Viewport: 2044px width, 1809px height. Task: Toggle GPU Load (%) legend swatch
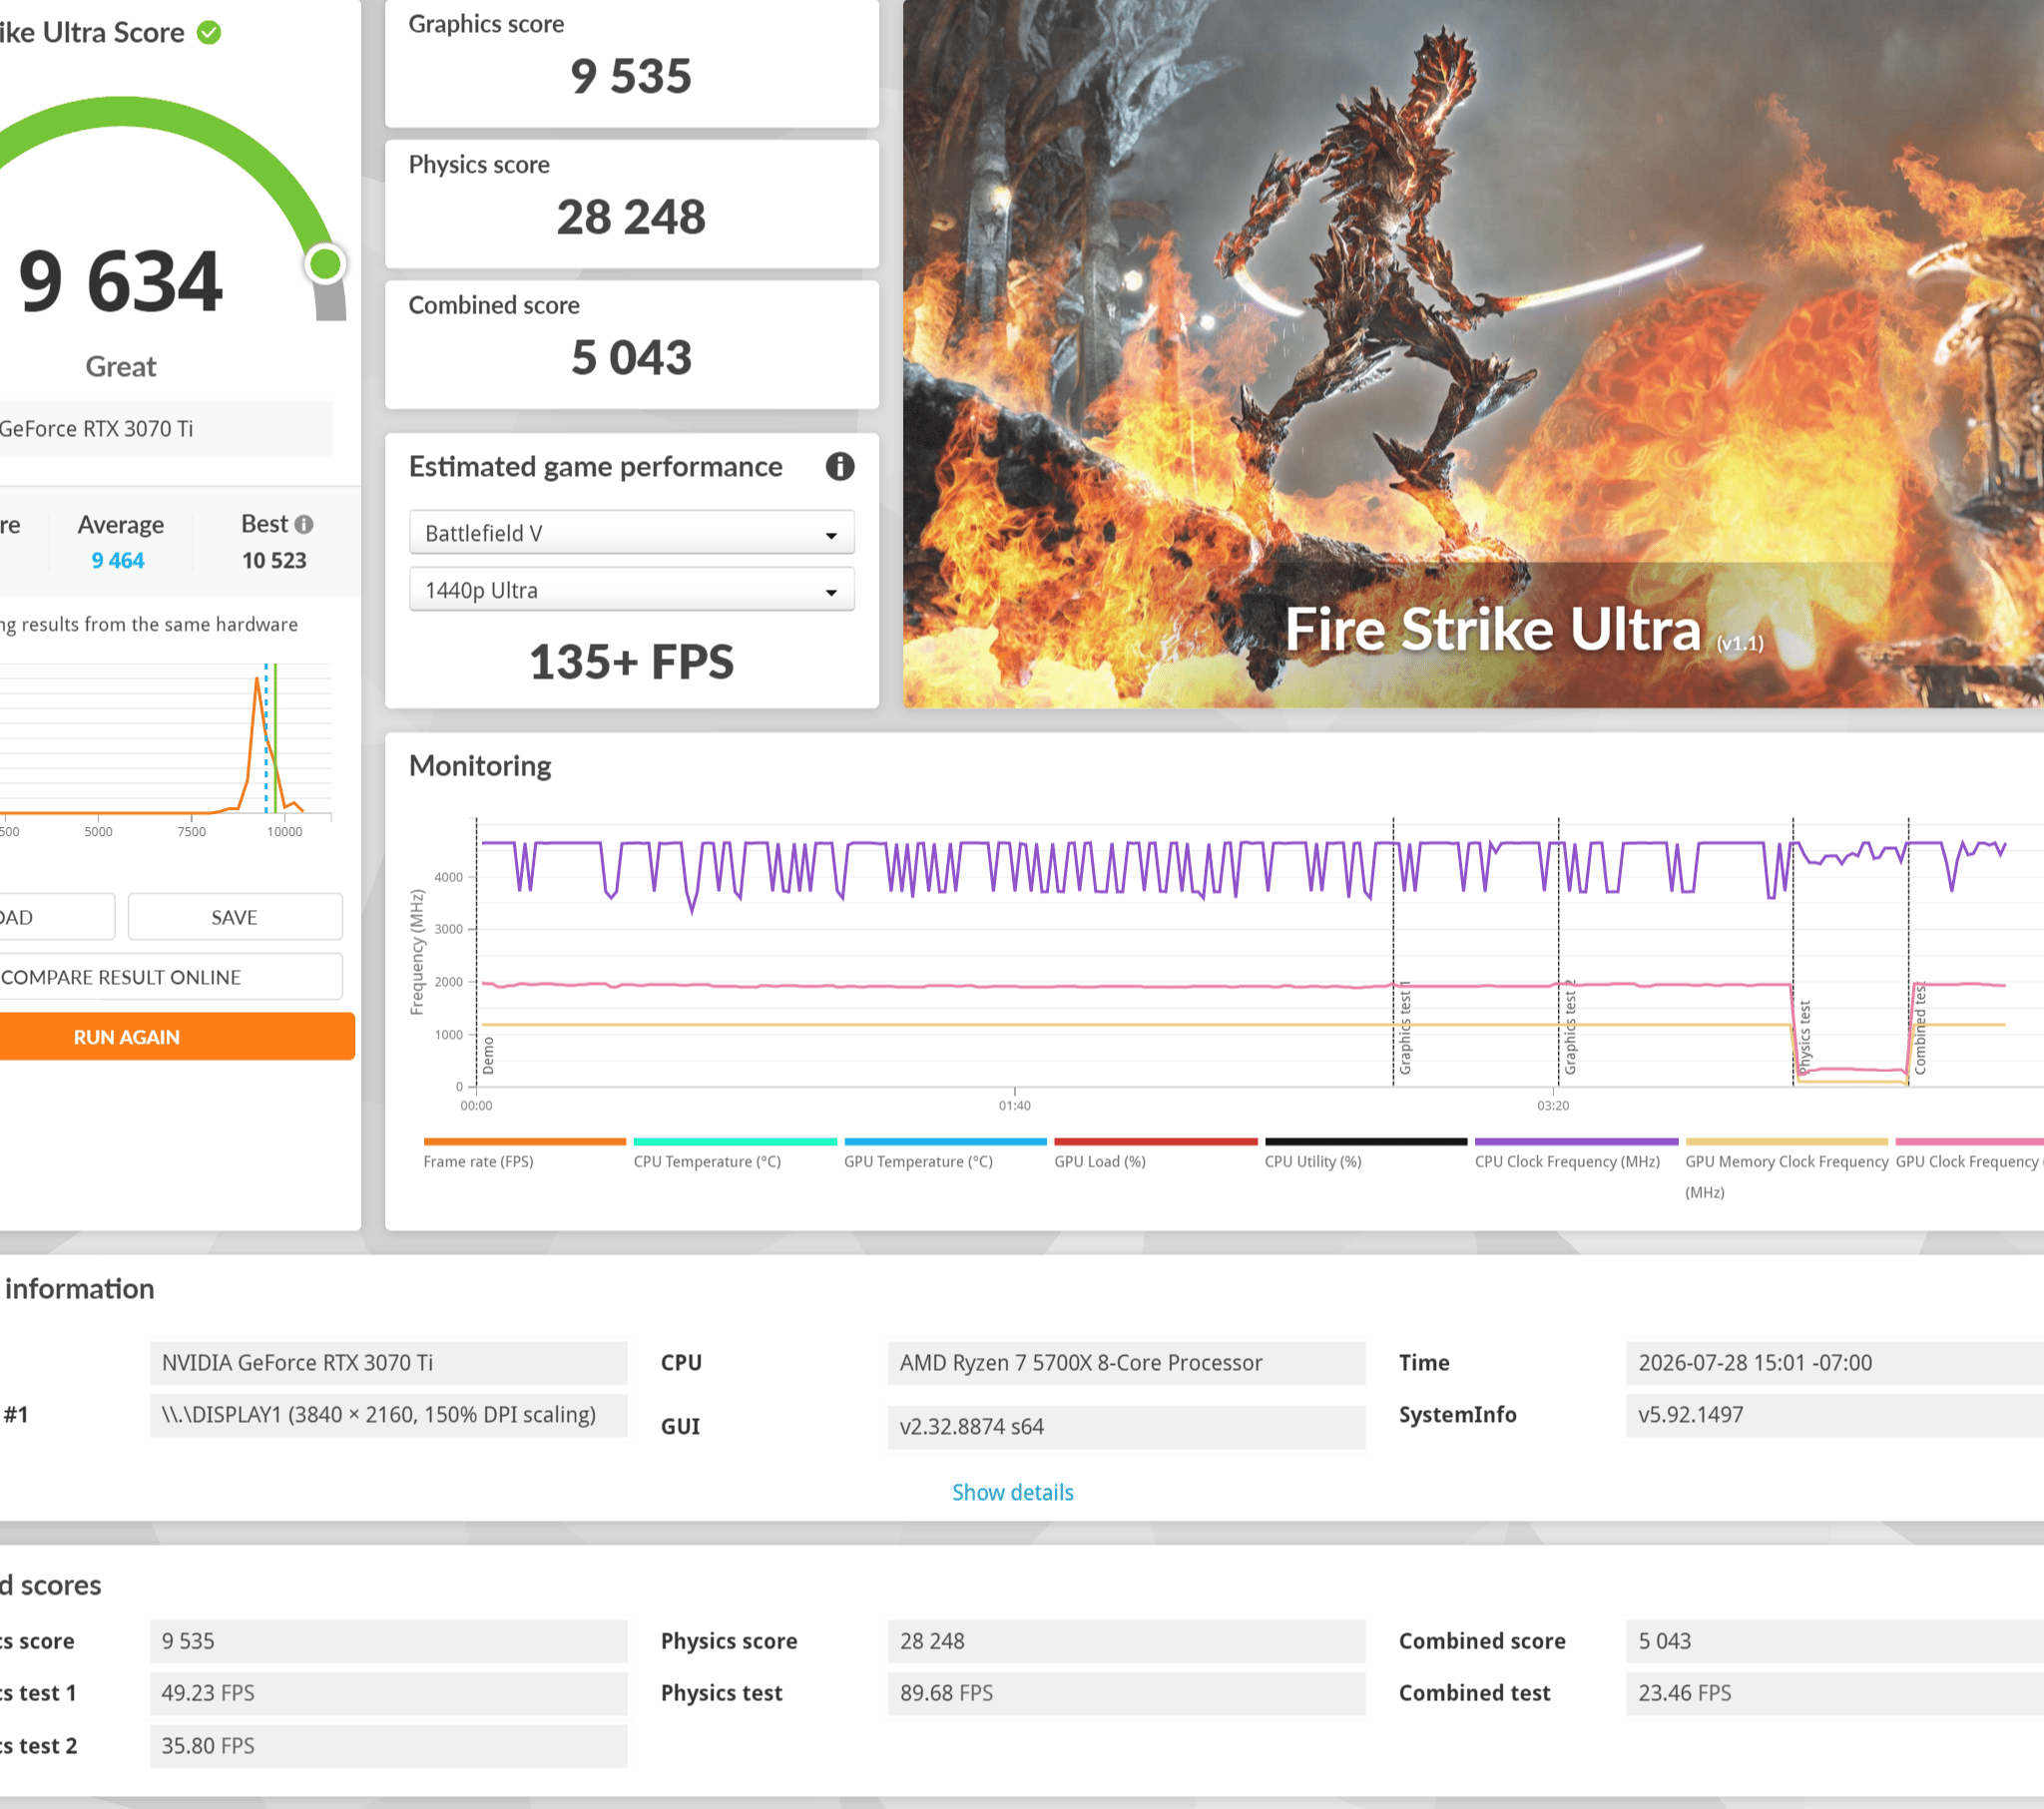[1156, 1141]
